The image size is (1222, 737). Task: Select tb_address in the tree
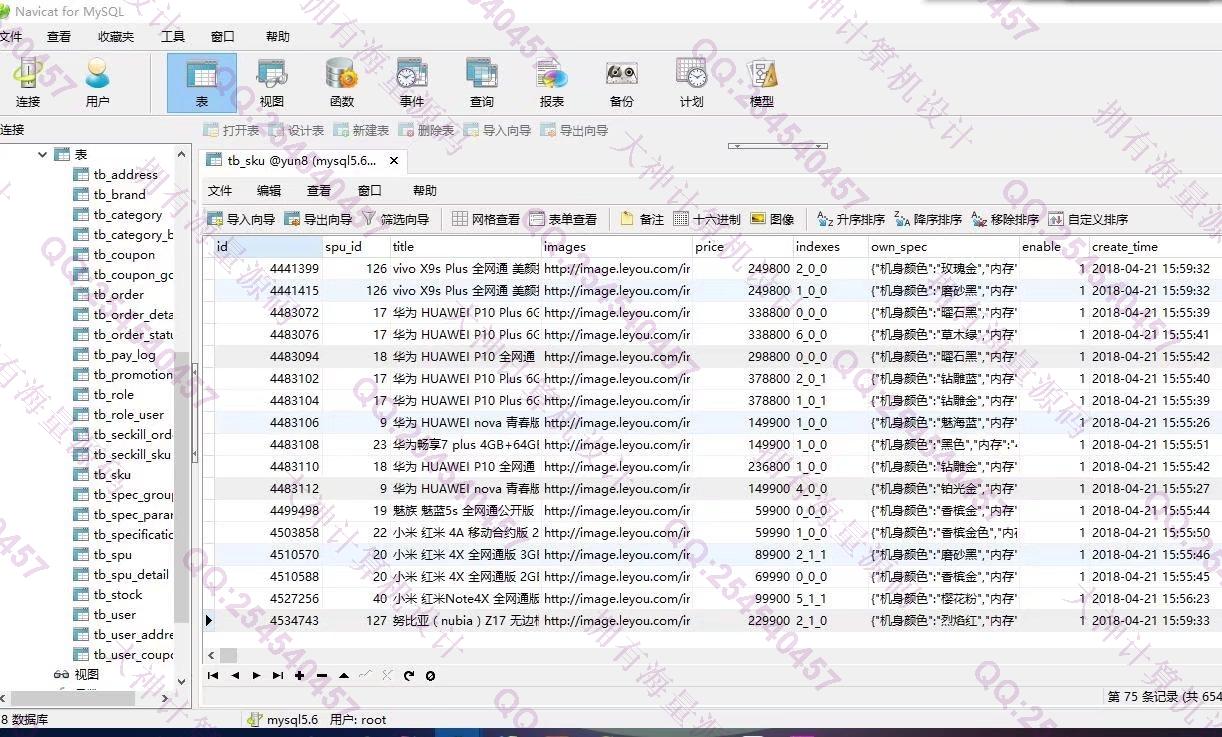tap(125, 174)
